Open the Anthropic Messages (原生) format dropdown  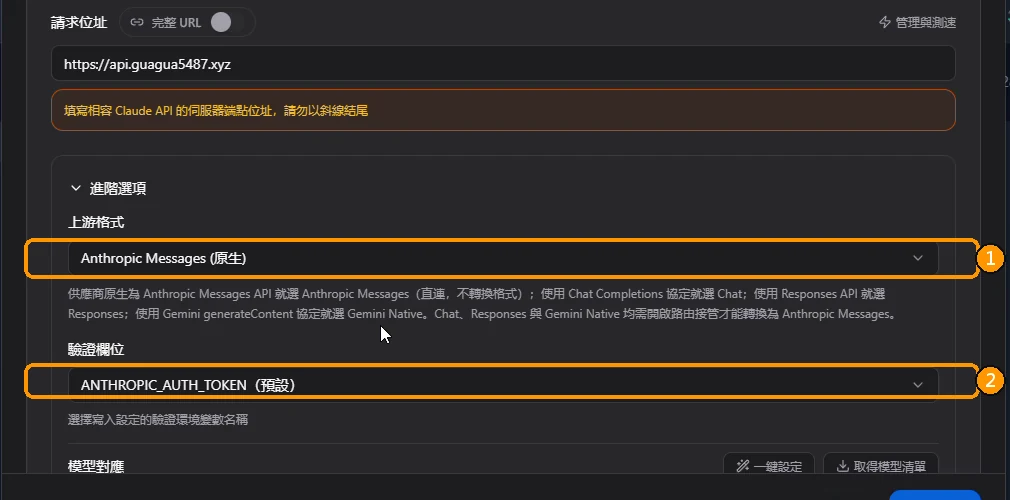pyautogui.click(x=503, y=258)
